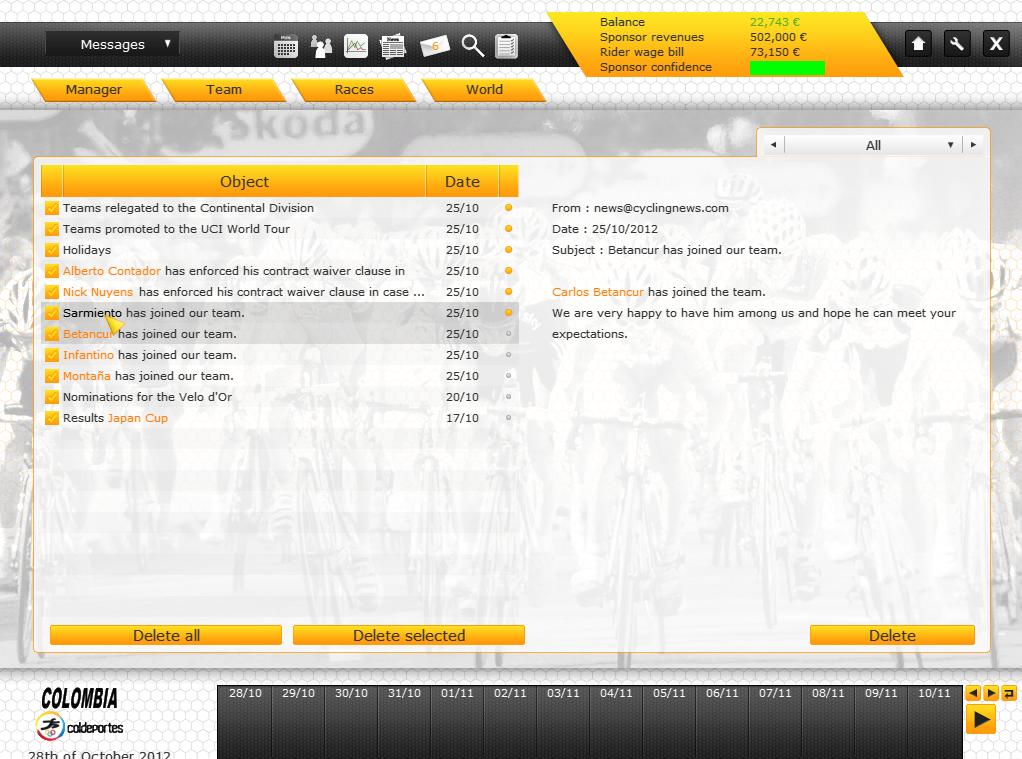
Task: Toggle checkbox for Holidays message
Action: pyautogui.click(x=52, y=250)
